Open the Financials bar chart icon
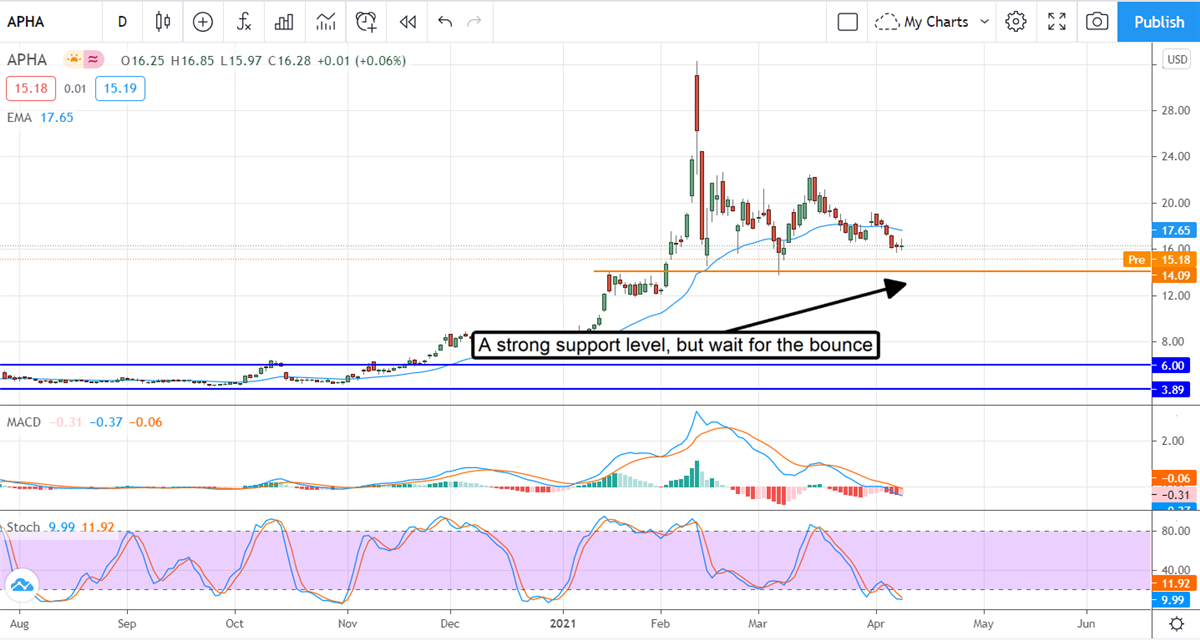Viewport: 1200px width, 640px height. pyautogui.click(x=284, y=21)
